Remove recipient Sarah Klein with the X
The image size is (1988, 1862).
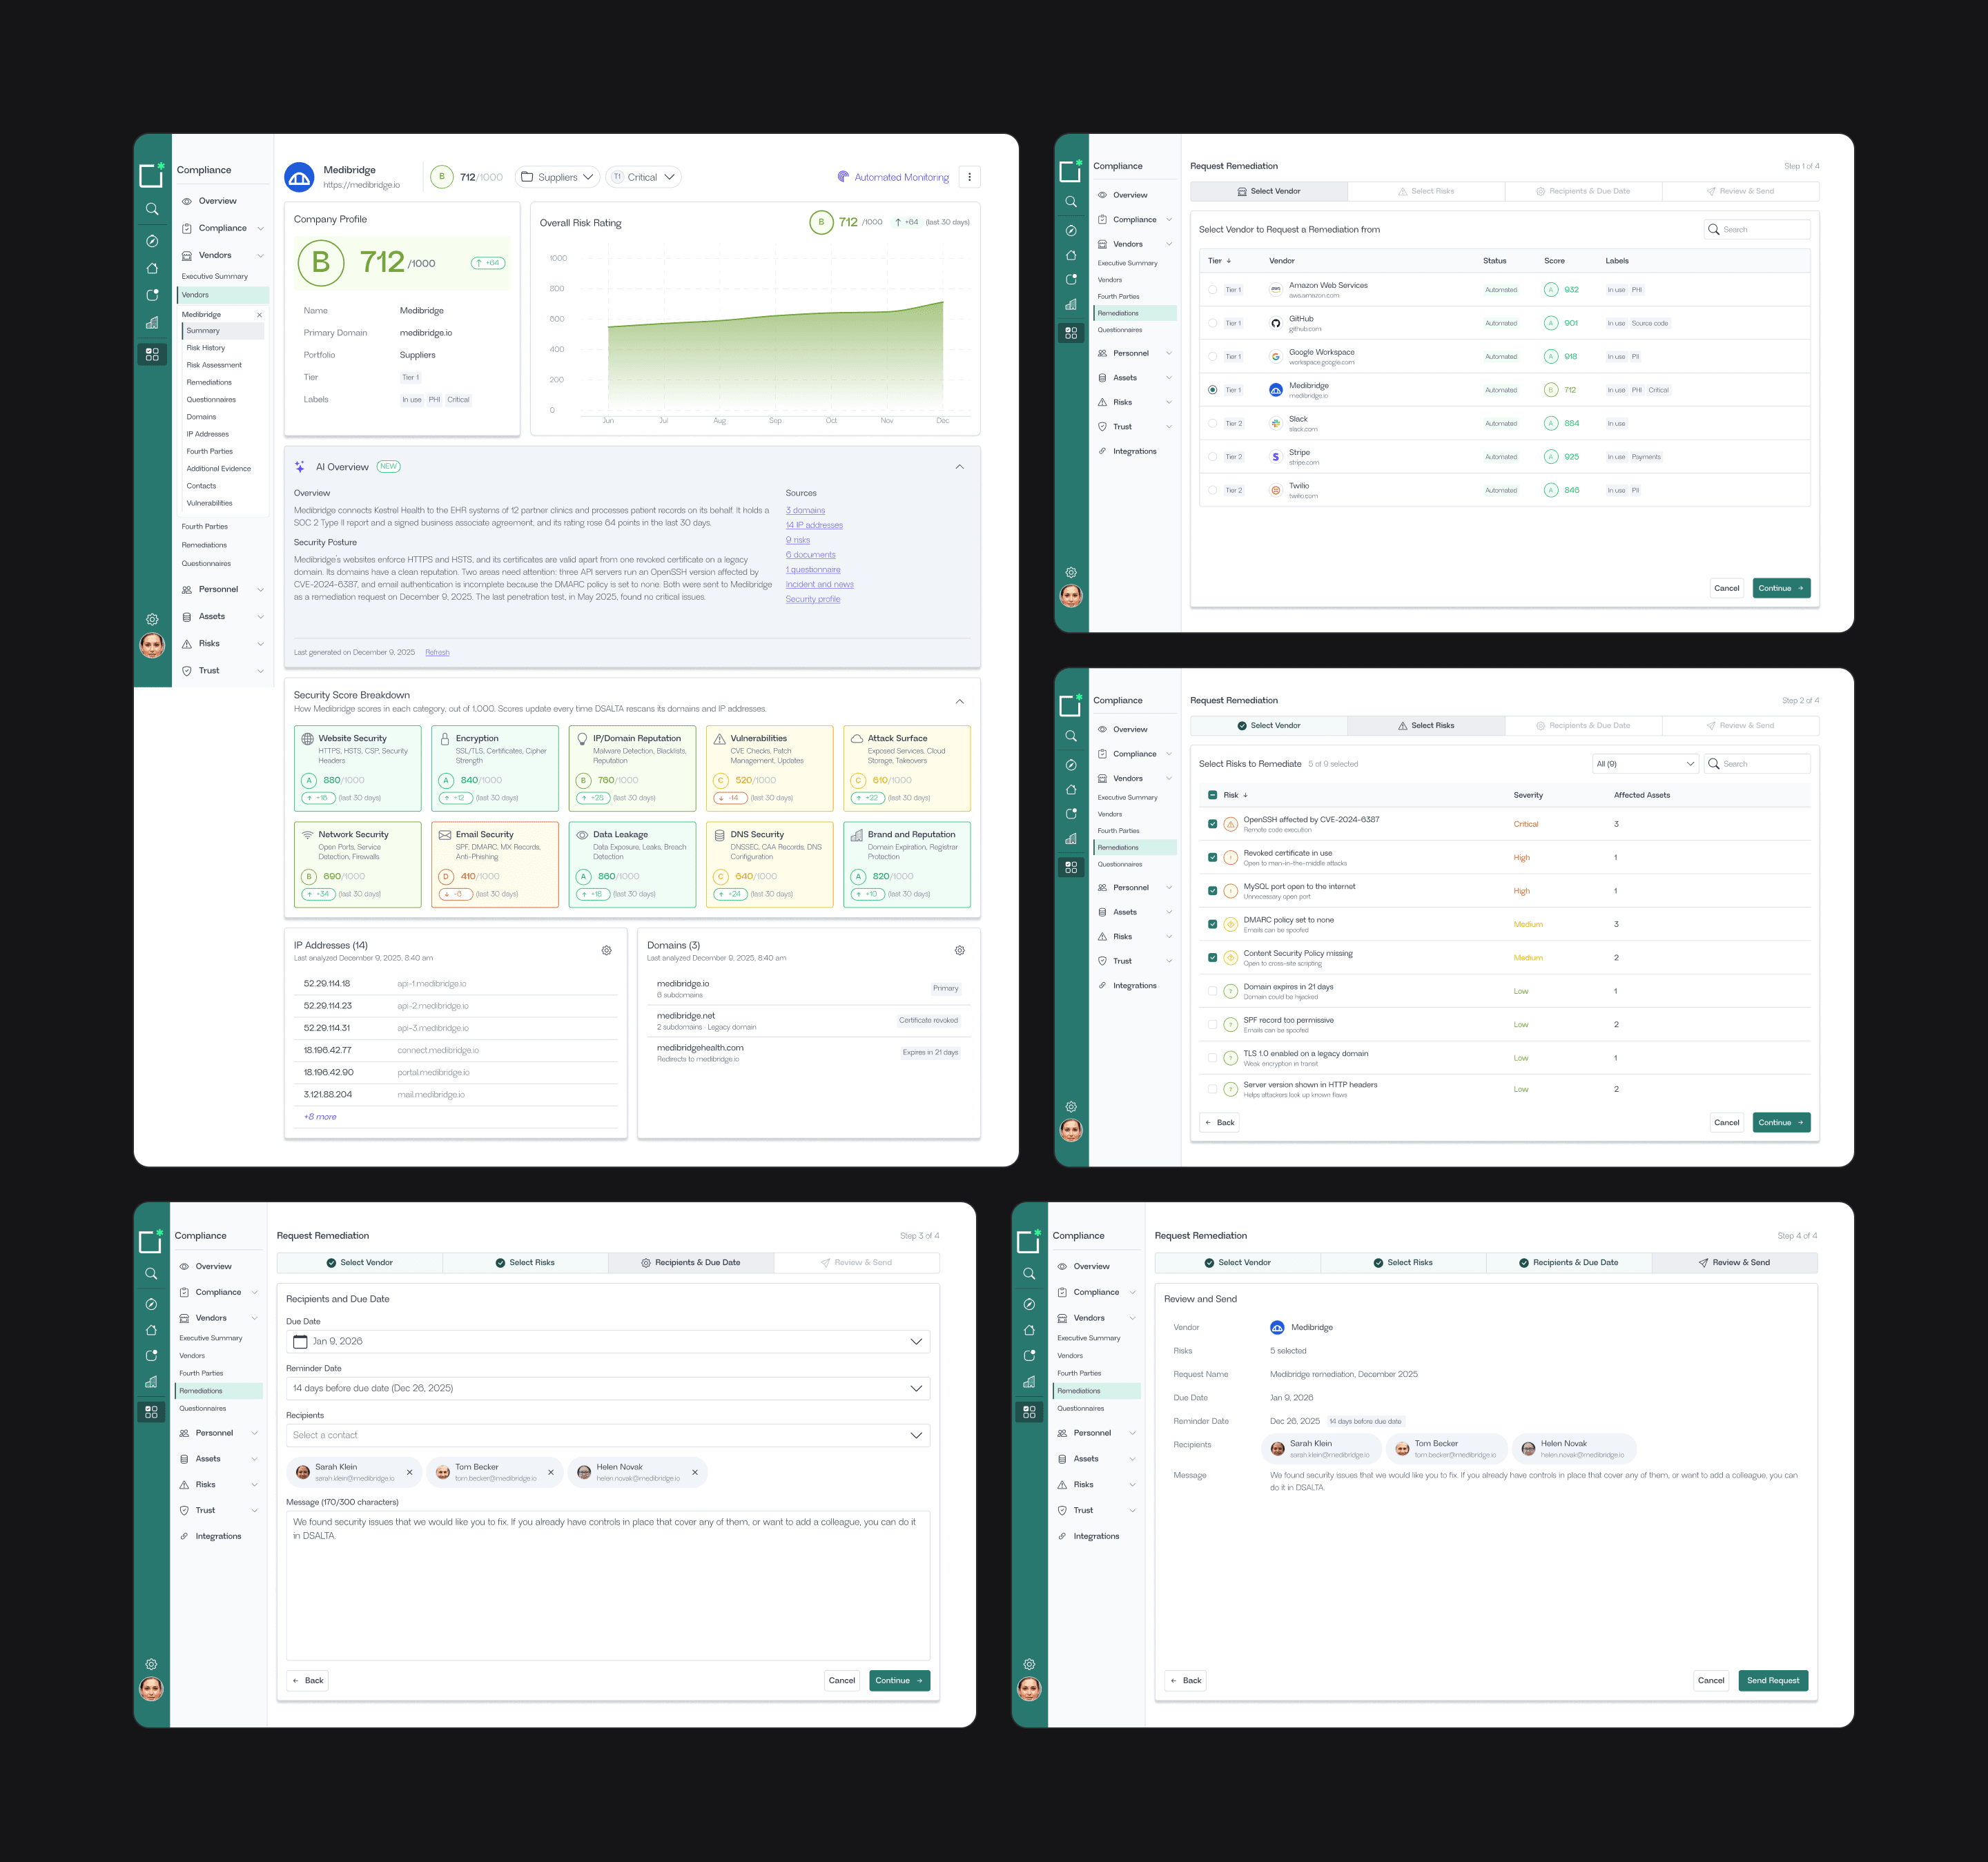coord(409,1472)
